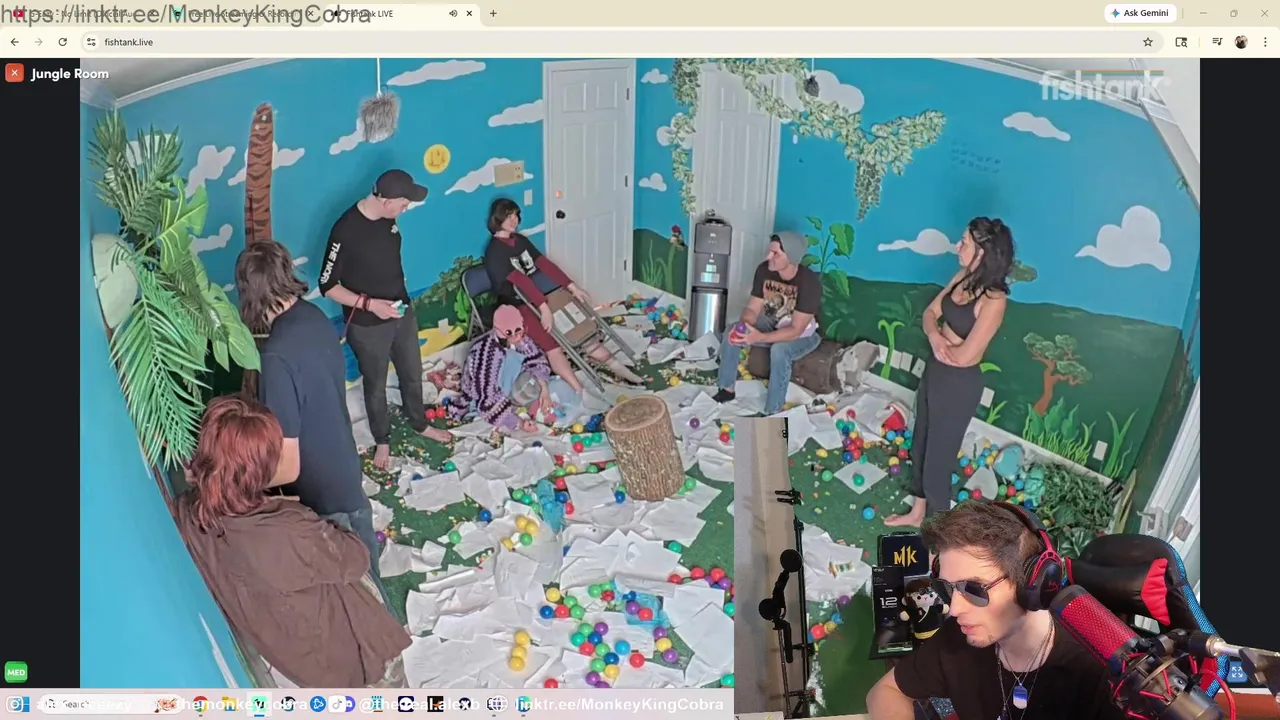Open the media playback controls icon
1280x720 pixels.
pyautogui.click(x=1217, y=42)
